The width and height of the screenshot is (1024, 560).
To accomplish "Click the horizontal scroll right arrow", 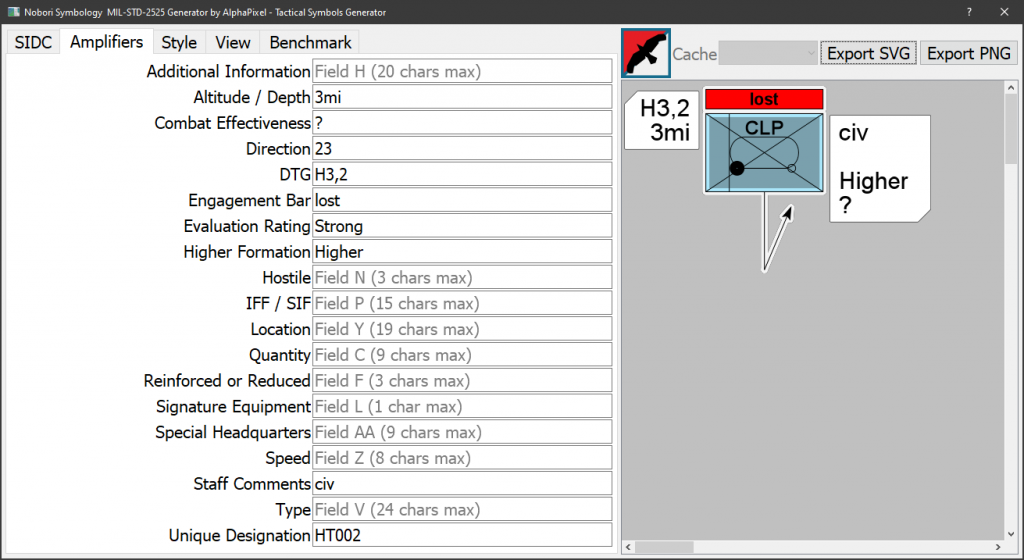I will tap(998, 547).
